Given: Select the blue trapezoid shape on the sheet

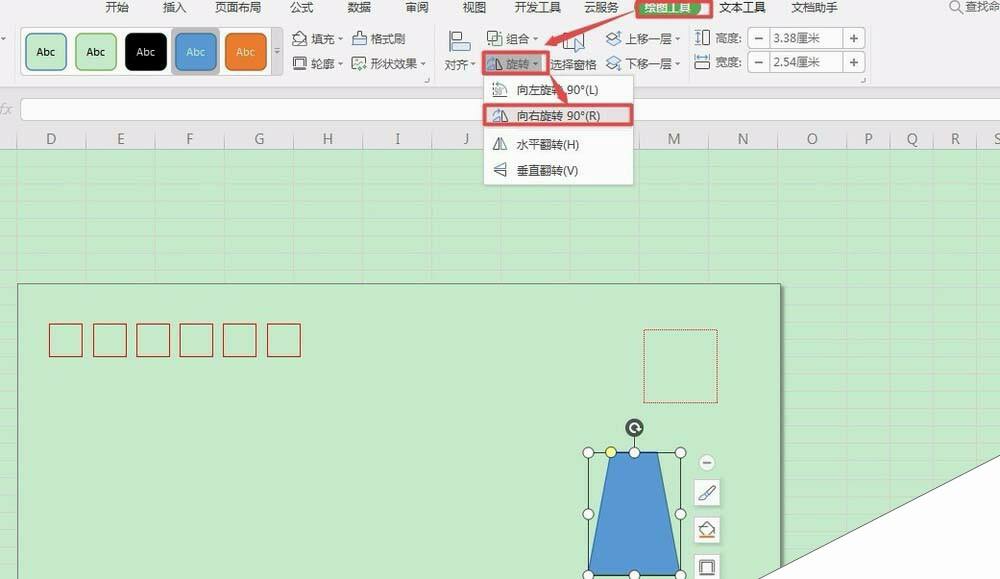Looking at the screenshot, I should coord(632,510).
